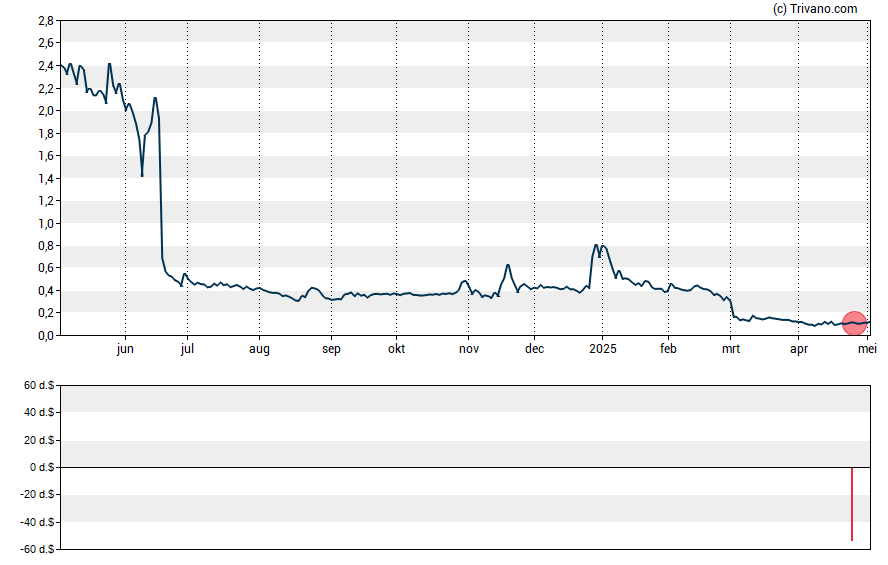Select the '2025' year label
888x565 pixels.
point(603,349)
